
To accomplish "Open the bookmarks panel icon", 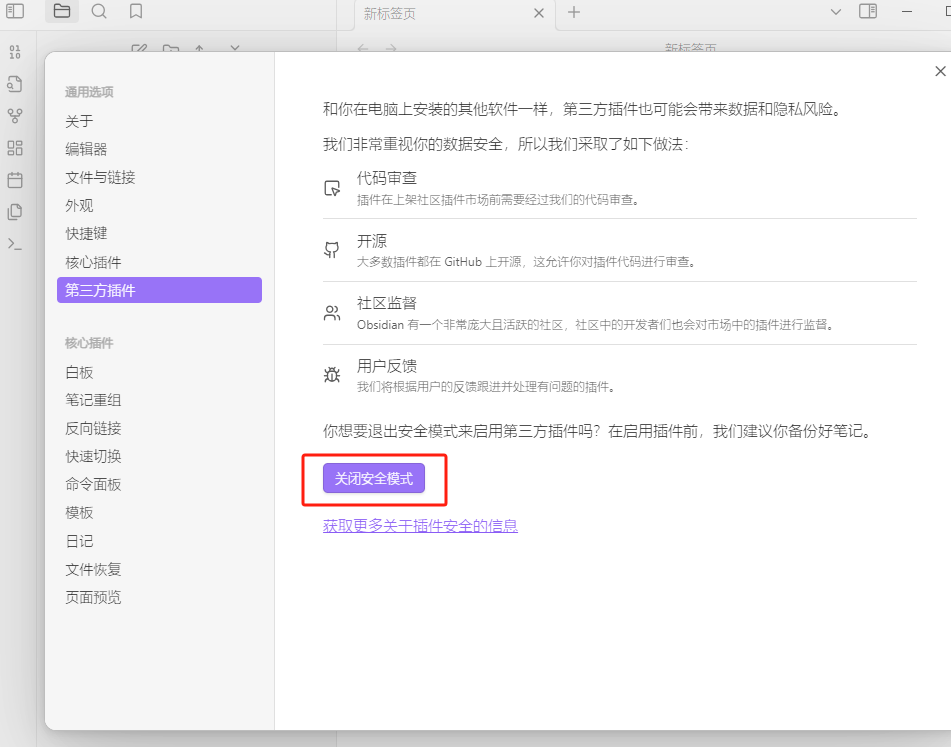I will click(x=136, y=12).
